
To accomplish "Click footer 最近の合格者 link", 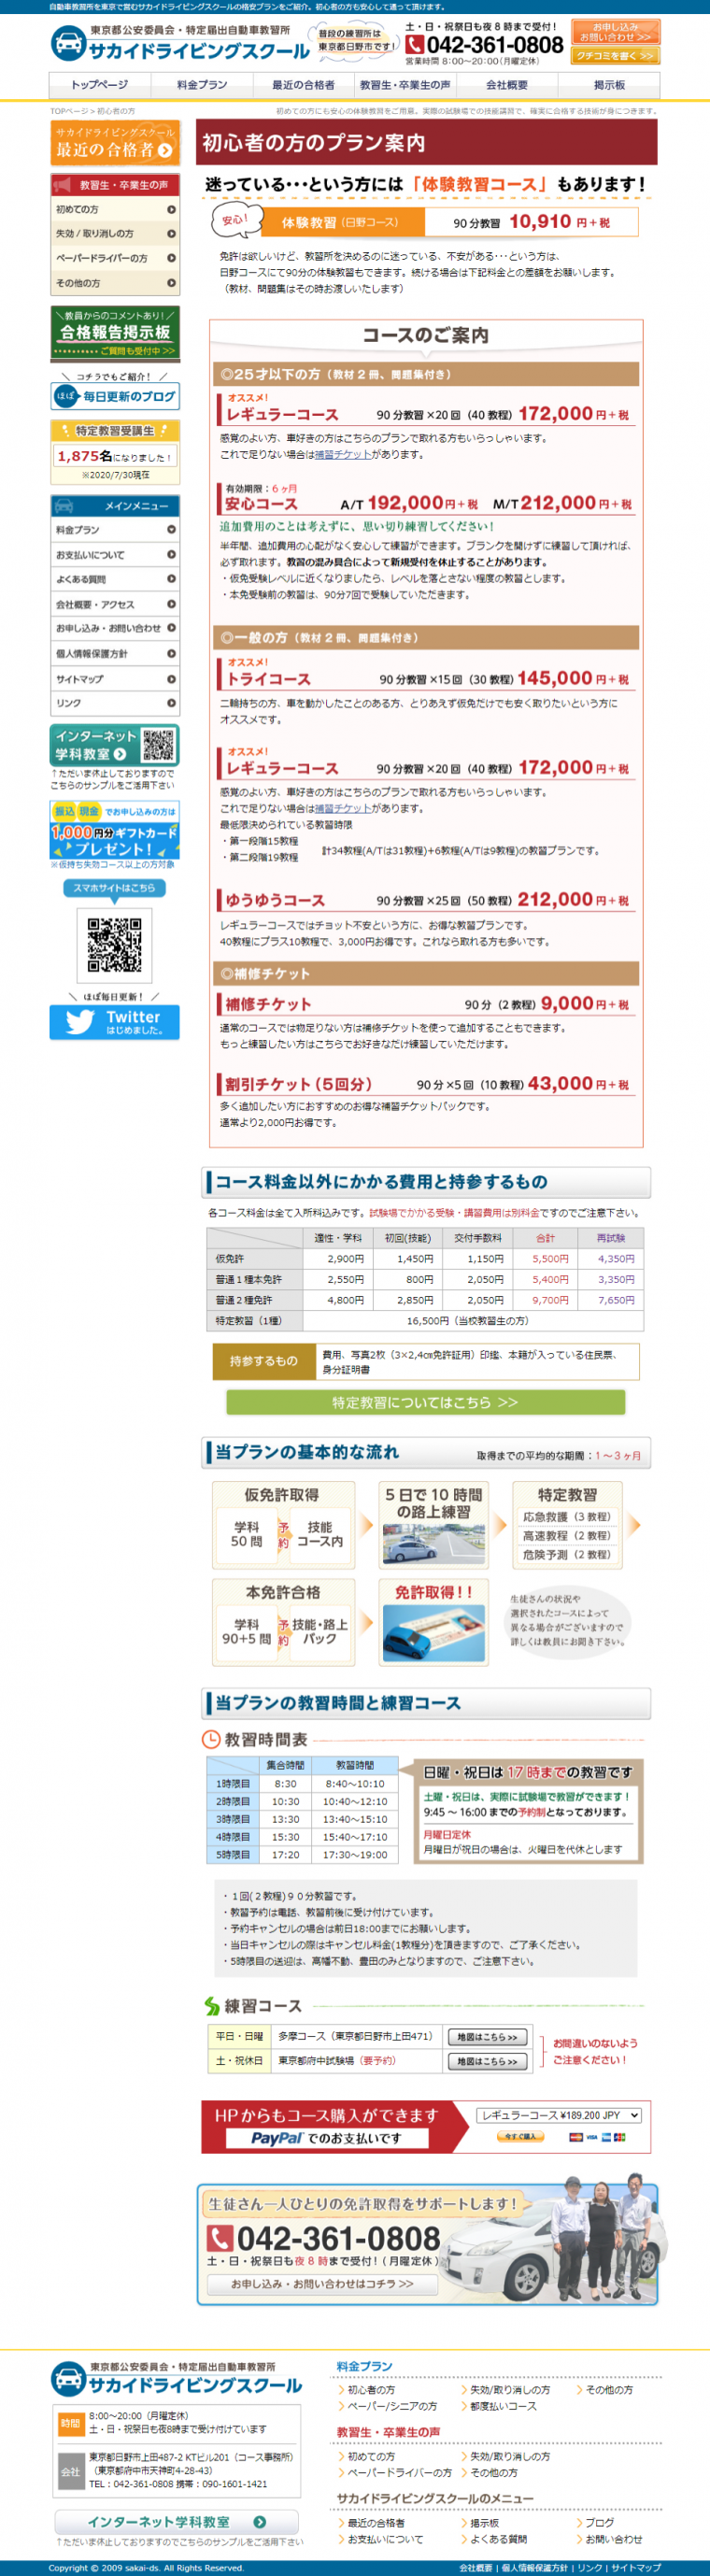I will [x=376, y=2523].
